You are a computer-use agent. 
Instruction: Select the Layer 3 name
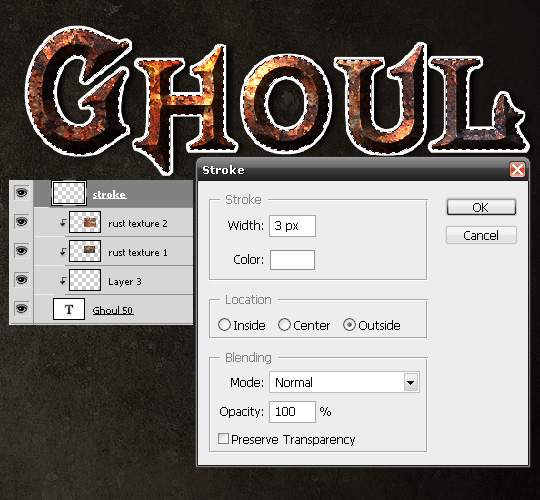(125, 282)
